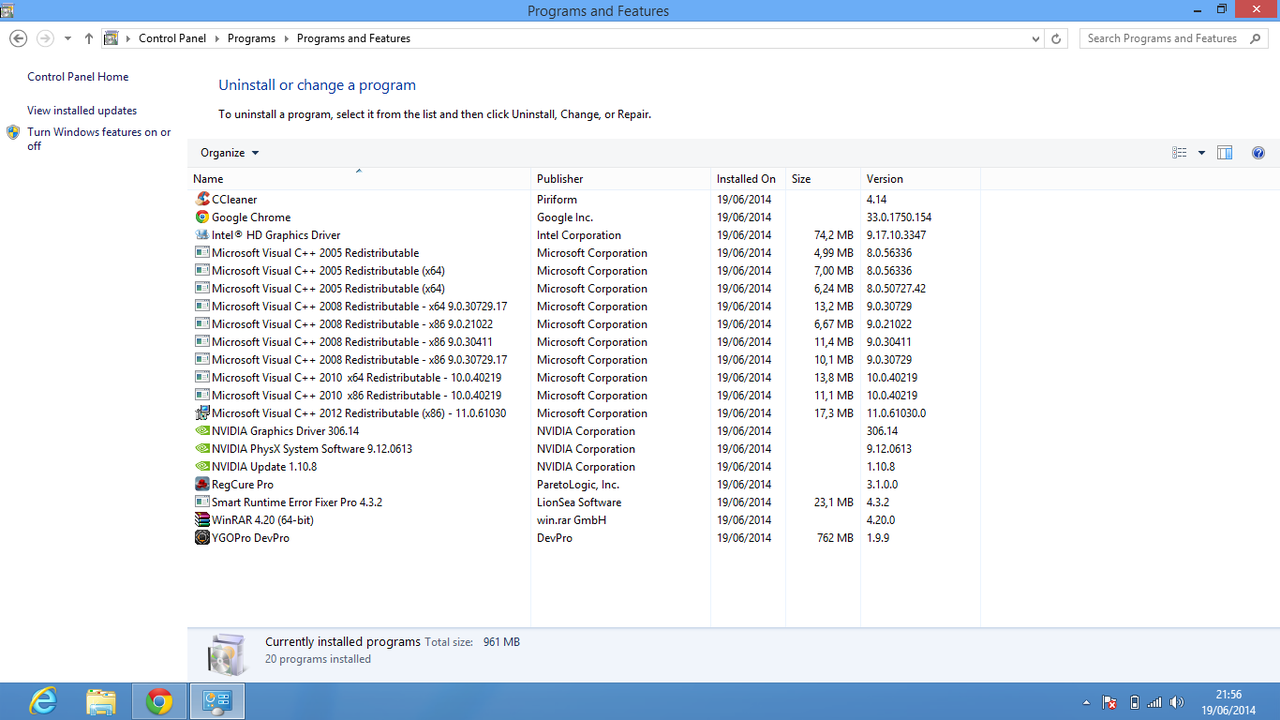Viewport: 1280px width, 720px height.
Task: Click the 74,2 MB size cell
Action: [x=834, y=235]
